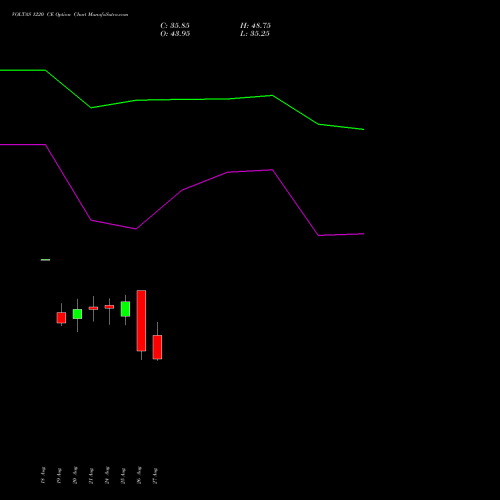500x500 pixels.
Task: Select the open value O: 43.95
Action: tap(175, 34)
